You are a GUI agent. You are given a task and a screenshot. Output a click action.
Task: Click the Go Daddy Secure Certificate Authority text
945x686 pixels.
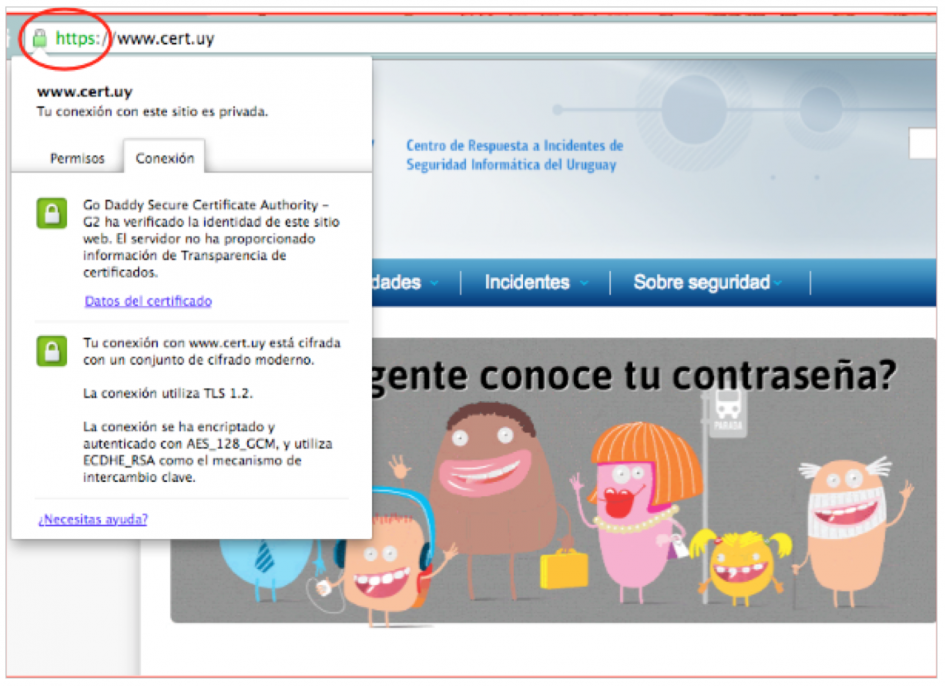pyautogui.click(x=211, y=239)
